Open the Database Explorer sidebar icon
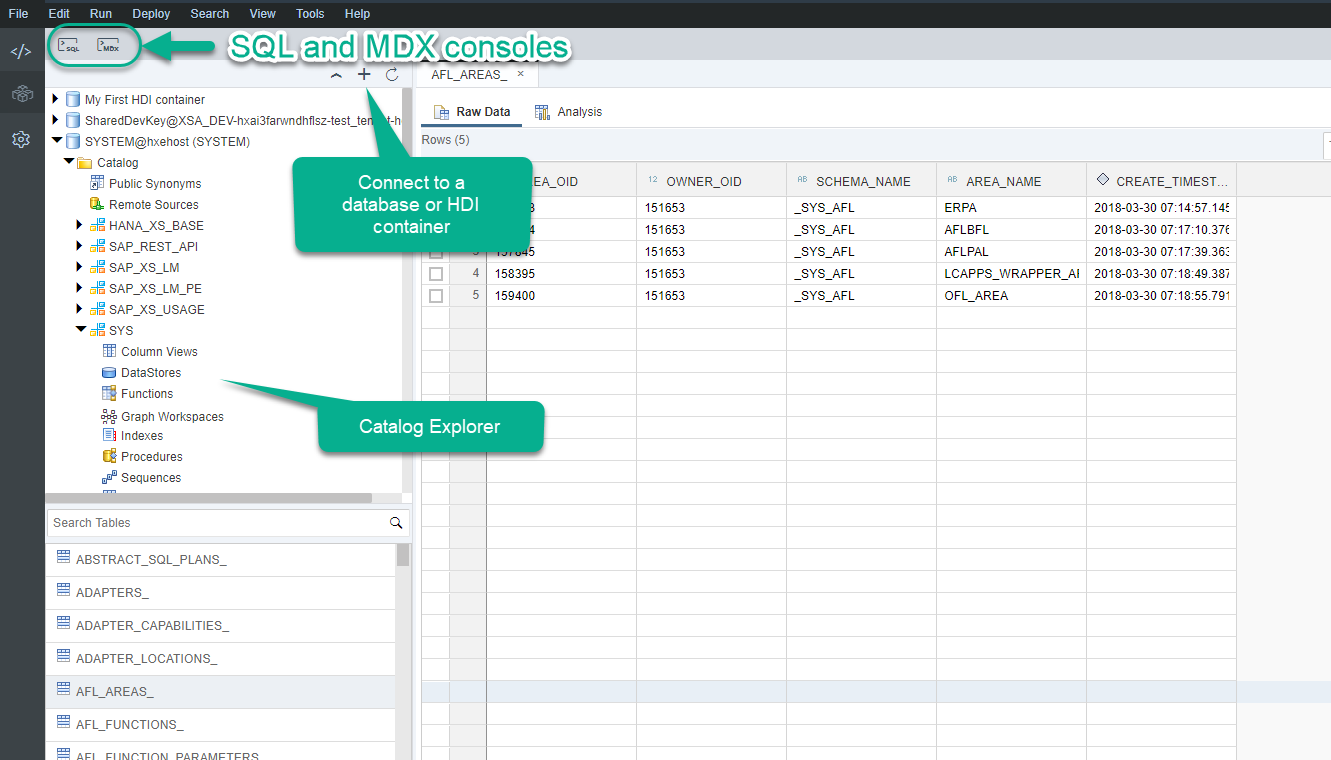This screenshot has height=760, width=1331. click(x=21, y=94)
